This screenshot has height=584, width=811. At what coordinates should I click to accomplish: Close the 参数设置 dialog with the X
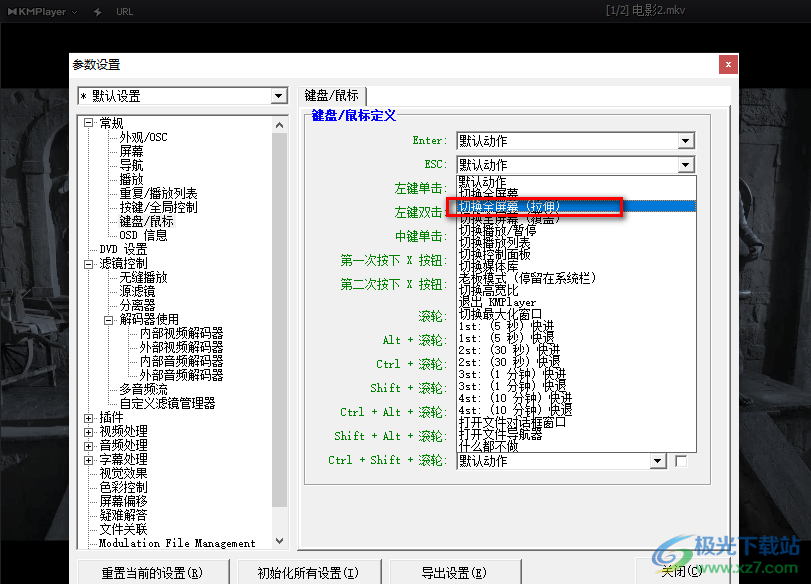728,65
